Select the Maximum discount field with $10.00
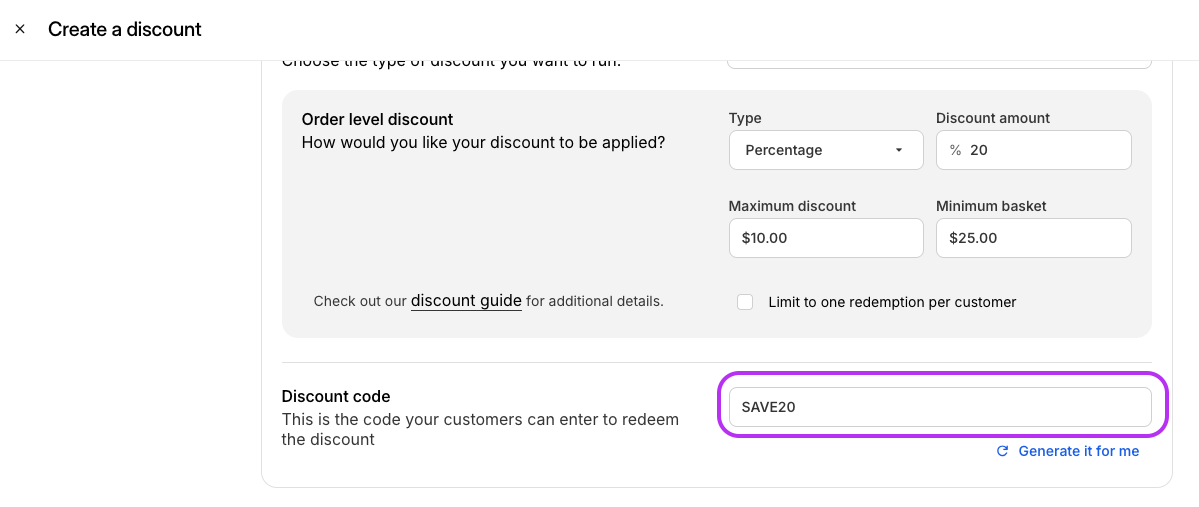The width and height of the screenshot is (1199, 507). click(x=826, y=238)
